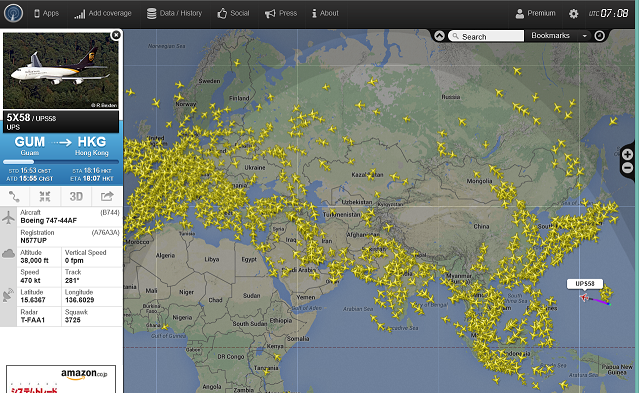Open the 3D view
This screenshot has width=639, height=393.
tap(76, 196)
